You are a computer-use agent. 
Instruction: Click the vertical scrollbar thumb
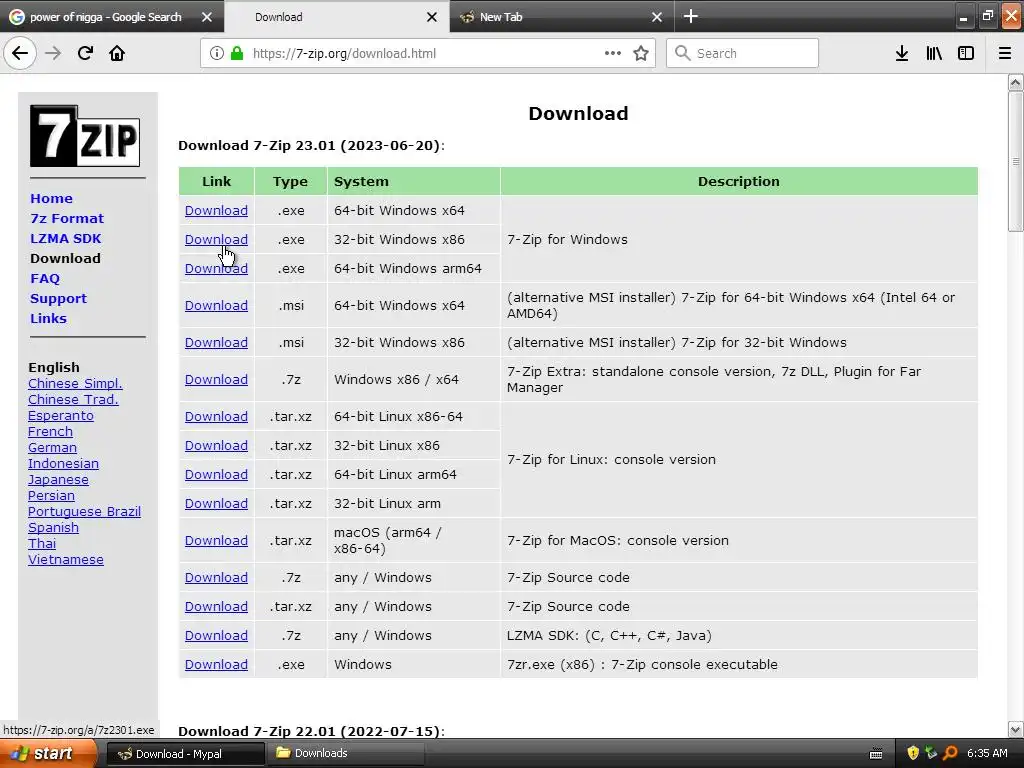[x=1016, y=161]
